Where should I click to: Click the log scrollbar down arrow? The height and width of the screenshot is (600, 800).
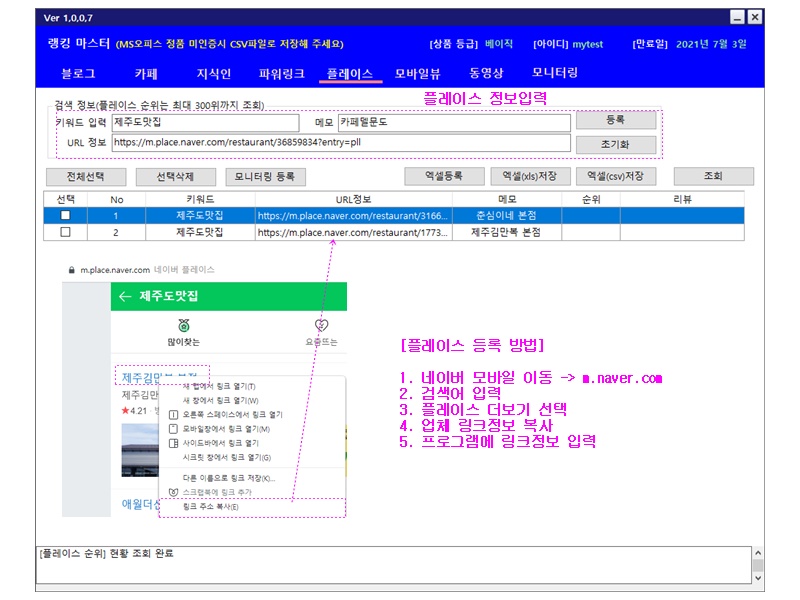tap(758, 578)
